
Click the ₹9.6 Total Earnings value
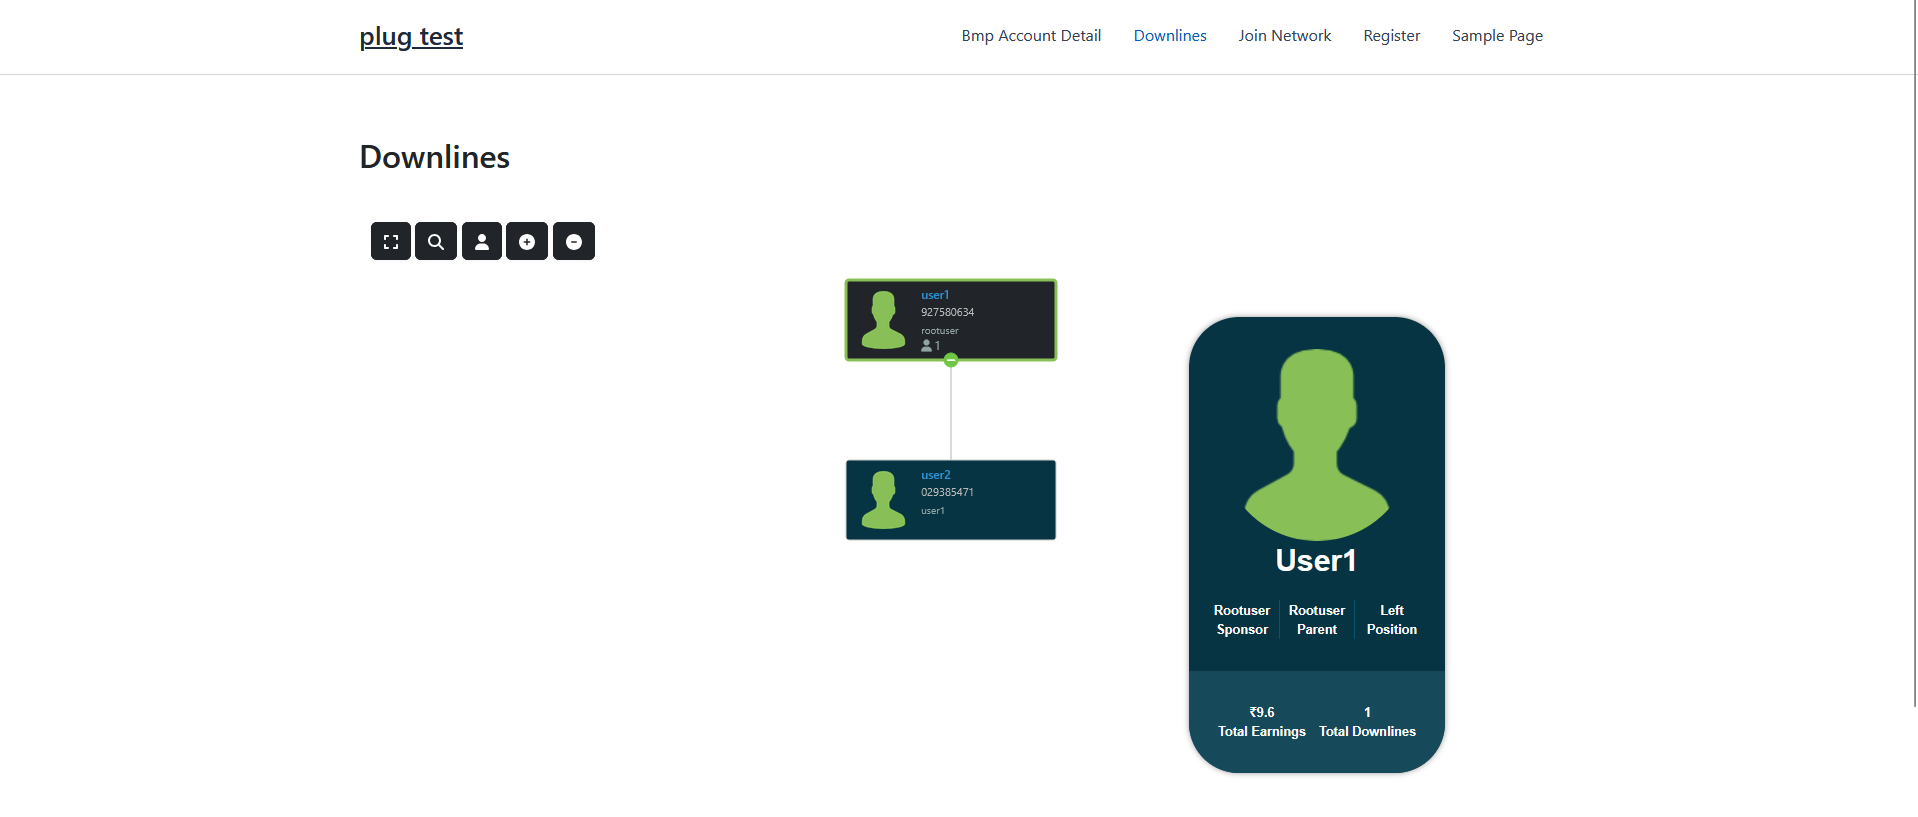[1262, 712]
